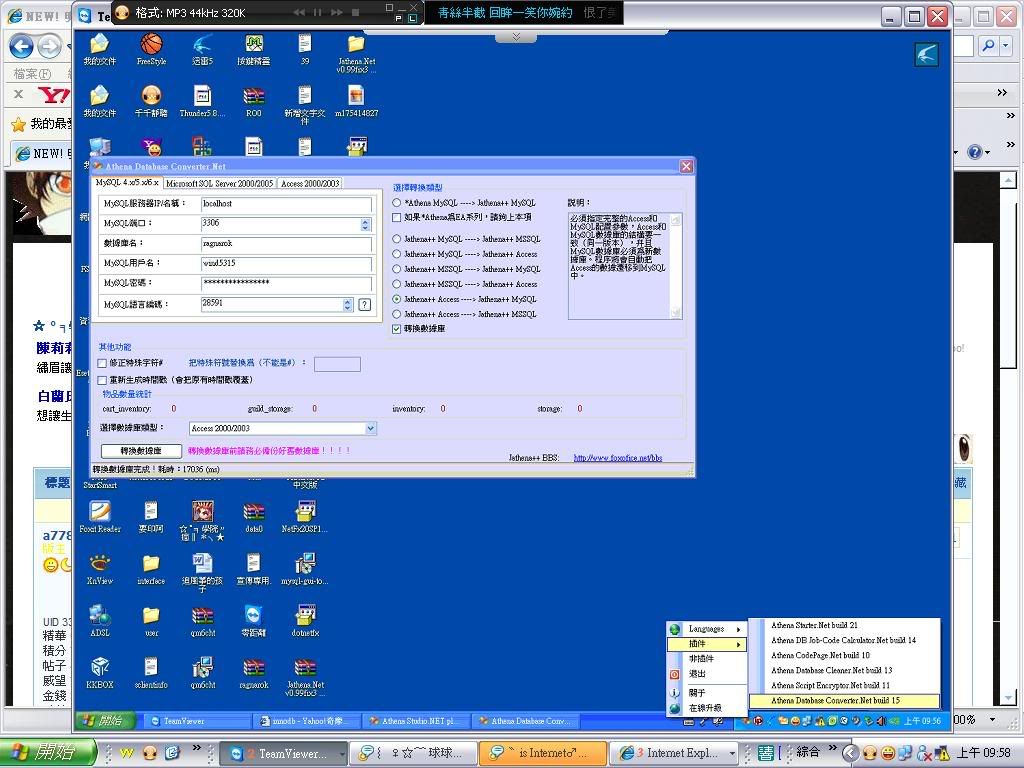Image resolution: width=1024 pixels, height=768 pixels.
Task: Open the 迅雷5 desktop icon
Action: tap(202, 48)
